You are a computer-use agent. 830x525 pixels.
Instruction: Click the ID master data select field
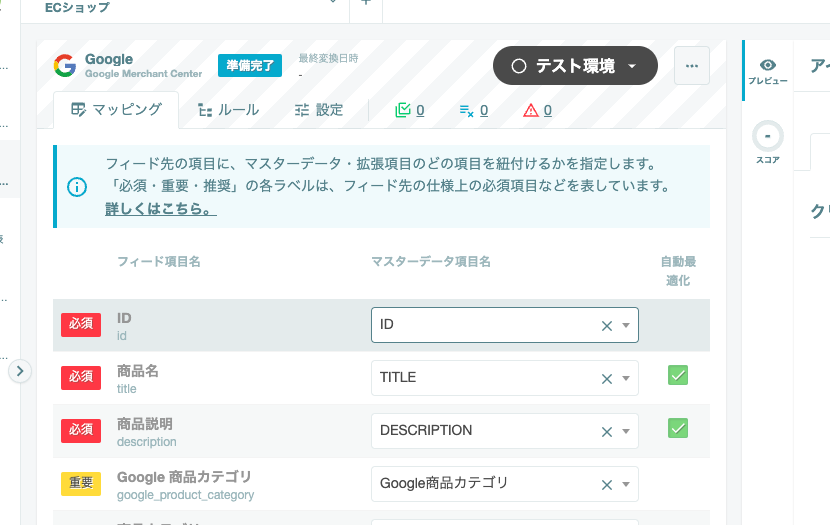[x=504, y=325]
